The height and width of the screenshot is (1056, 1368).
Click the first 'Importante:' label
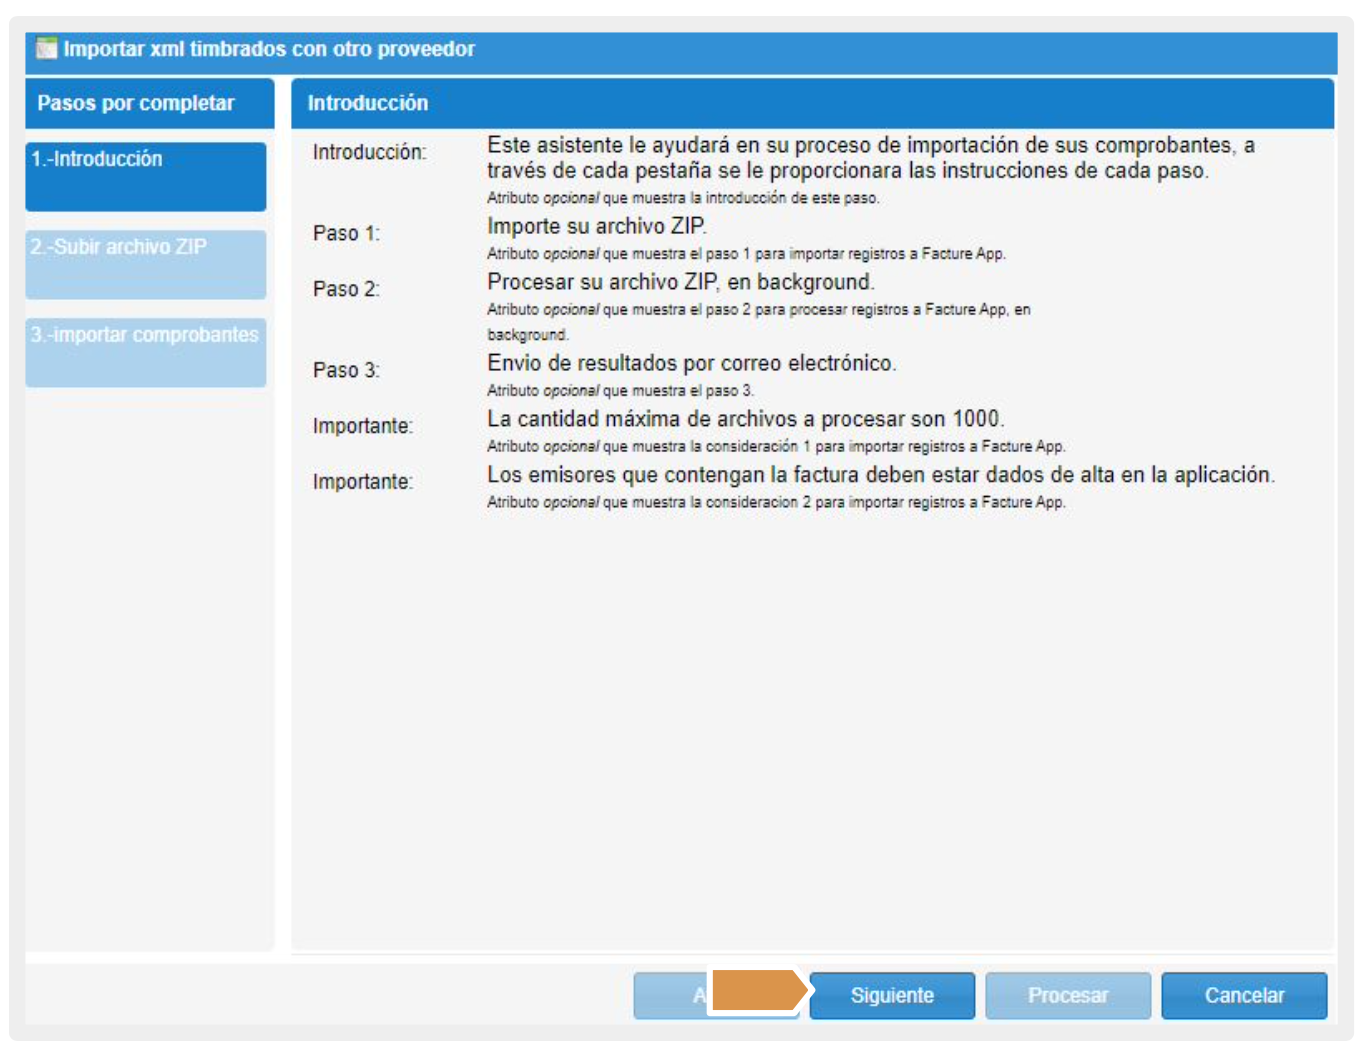tap(362, 426)
